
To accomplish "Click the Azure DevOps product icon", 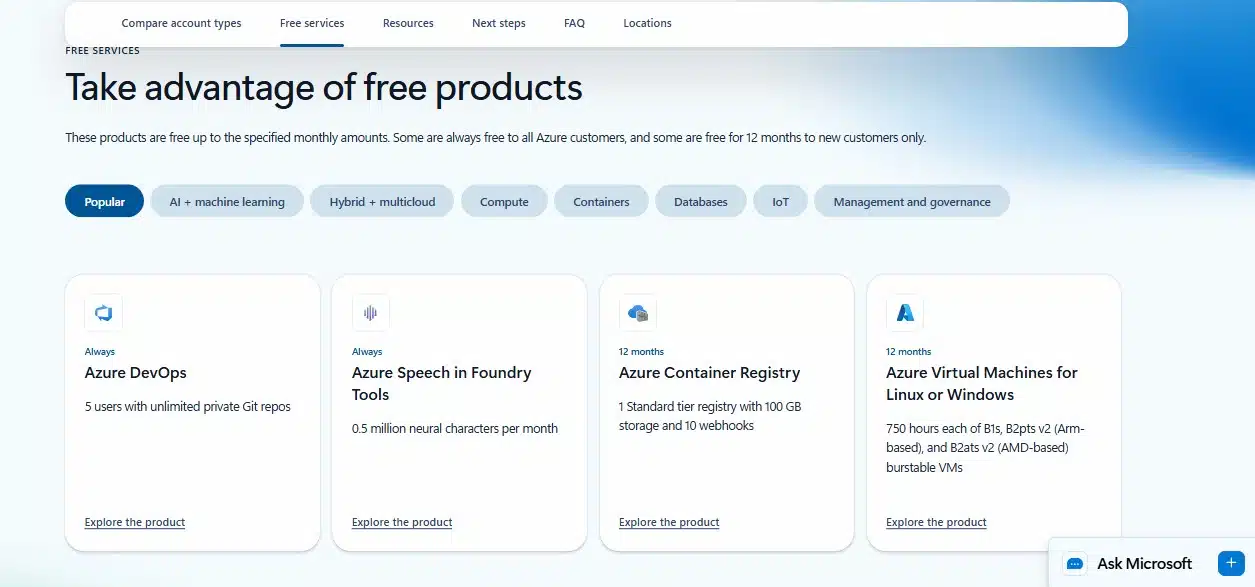I will [x=103, y=313].
